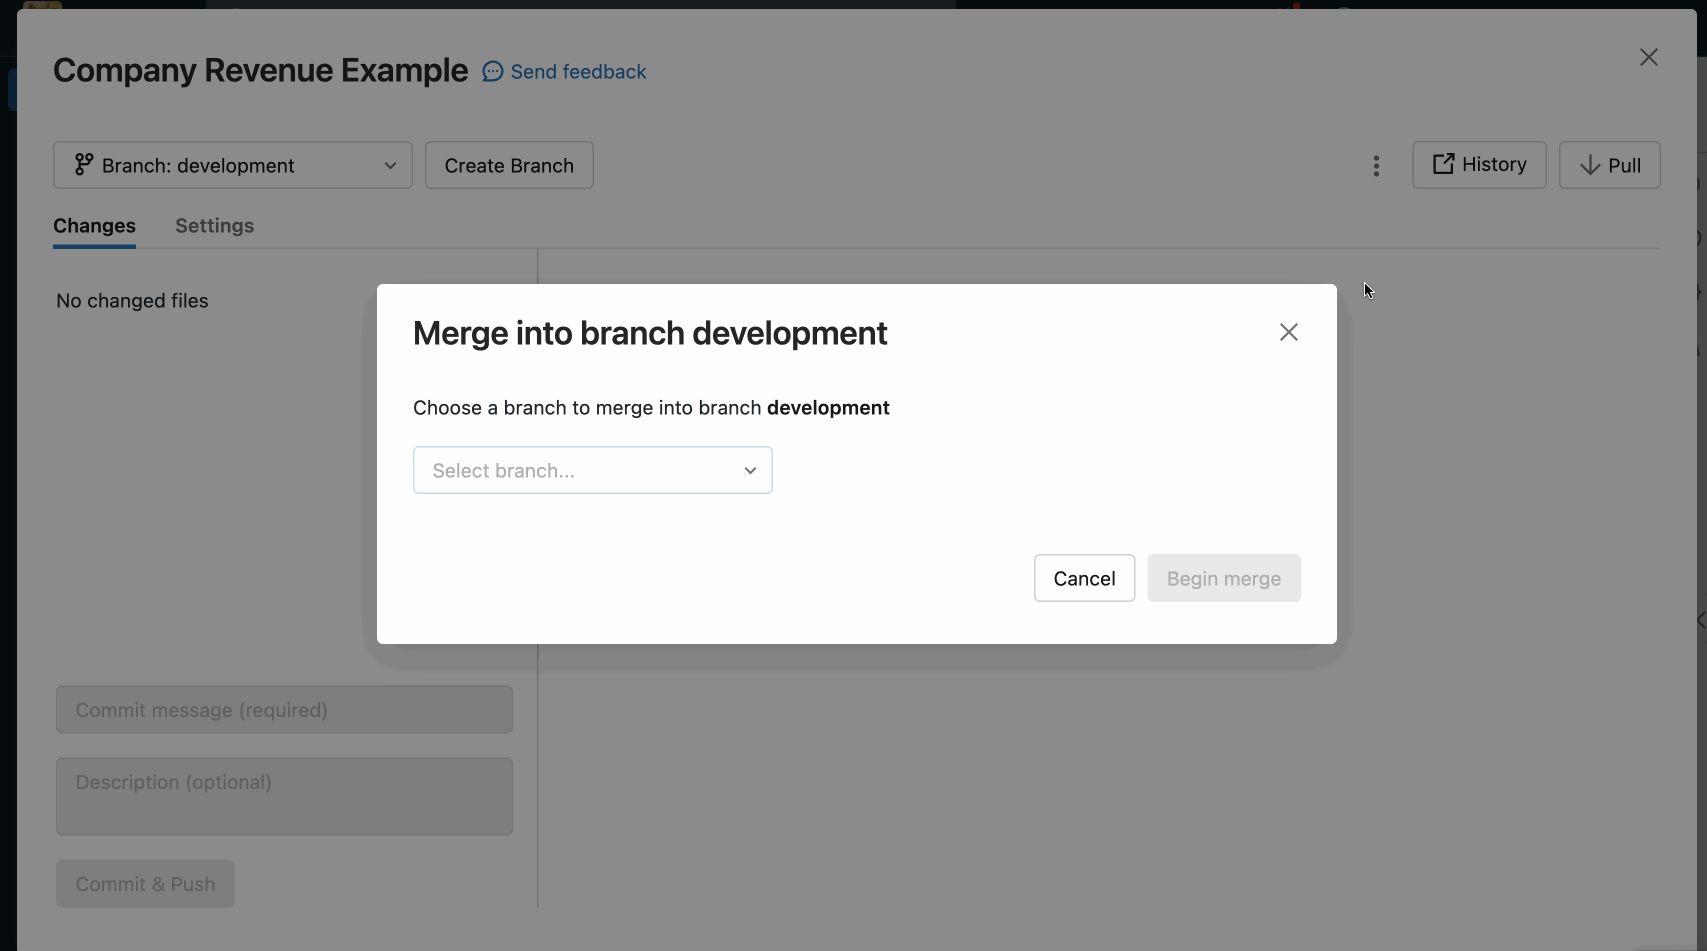
Task: Click the speech bubble icon next to Send feedback
Action: coord(491,71)
